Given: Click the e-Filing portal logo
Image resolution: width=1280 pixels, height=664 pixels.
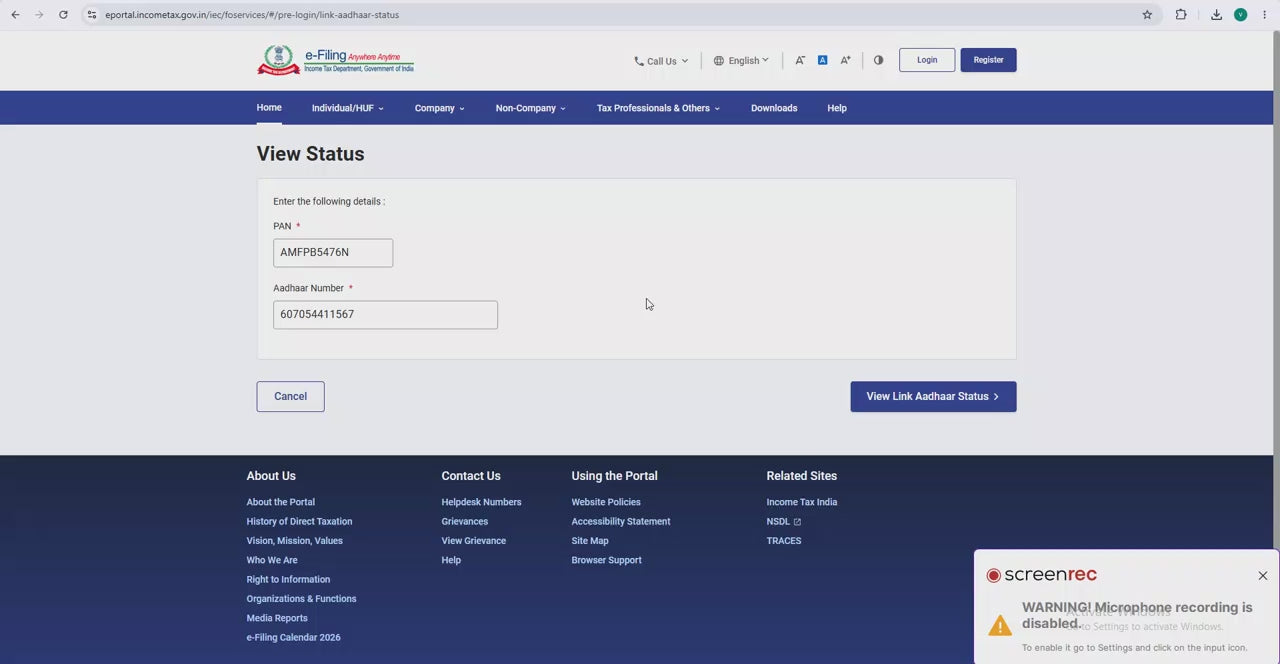Looking at the screenshot, I should pyautogui.click(x=336, y=60).
